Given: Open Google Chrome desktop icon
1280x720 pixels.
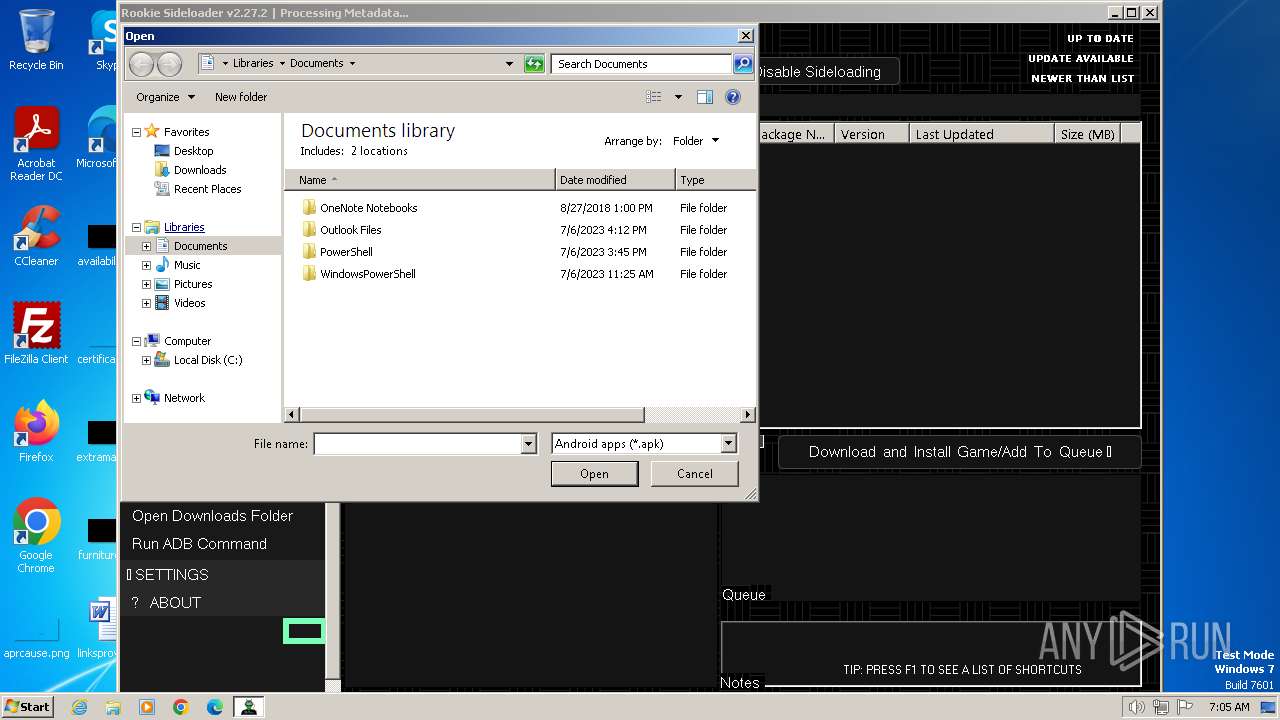Looking at the screenshot, I should click(x=36, y=535).
